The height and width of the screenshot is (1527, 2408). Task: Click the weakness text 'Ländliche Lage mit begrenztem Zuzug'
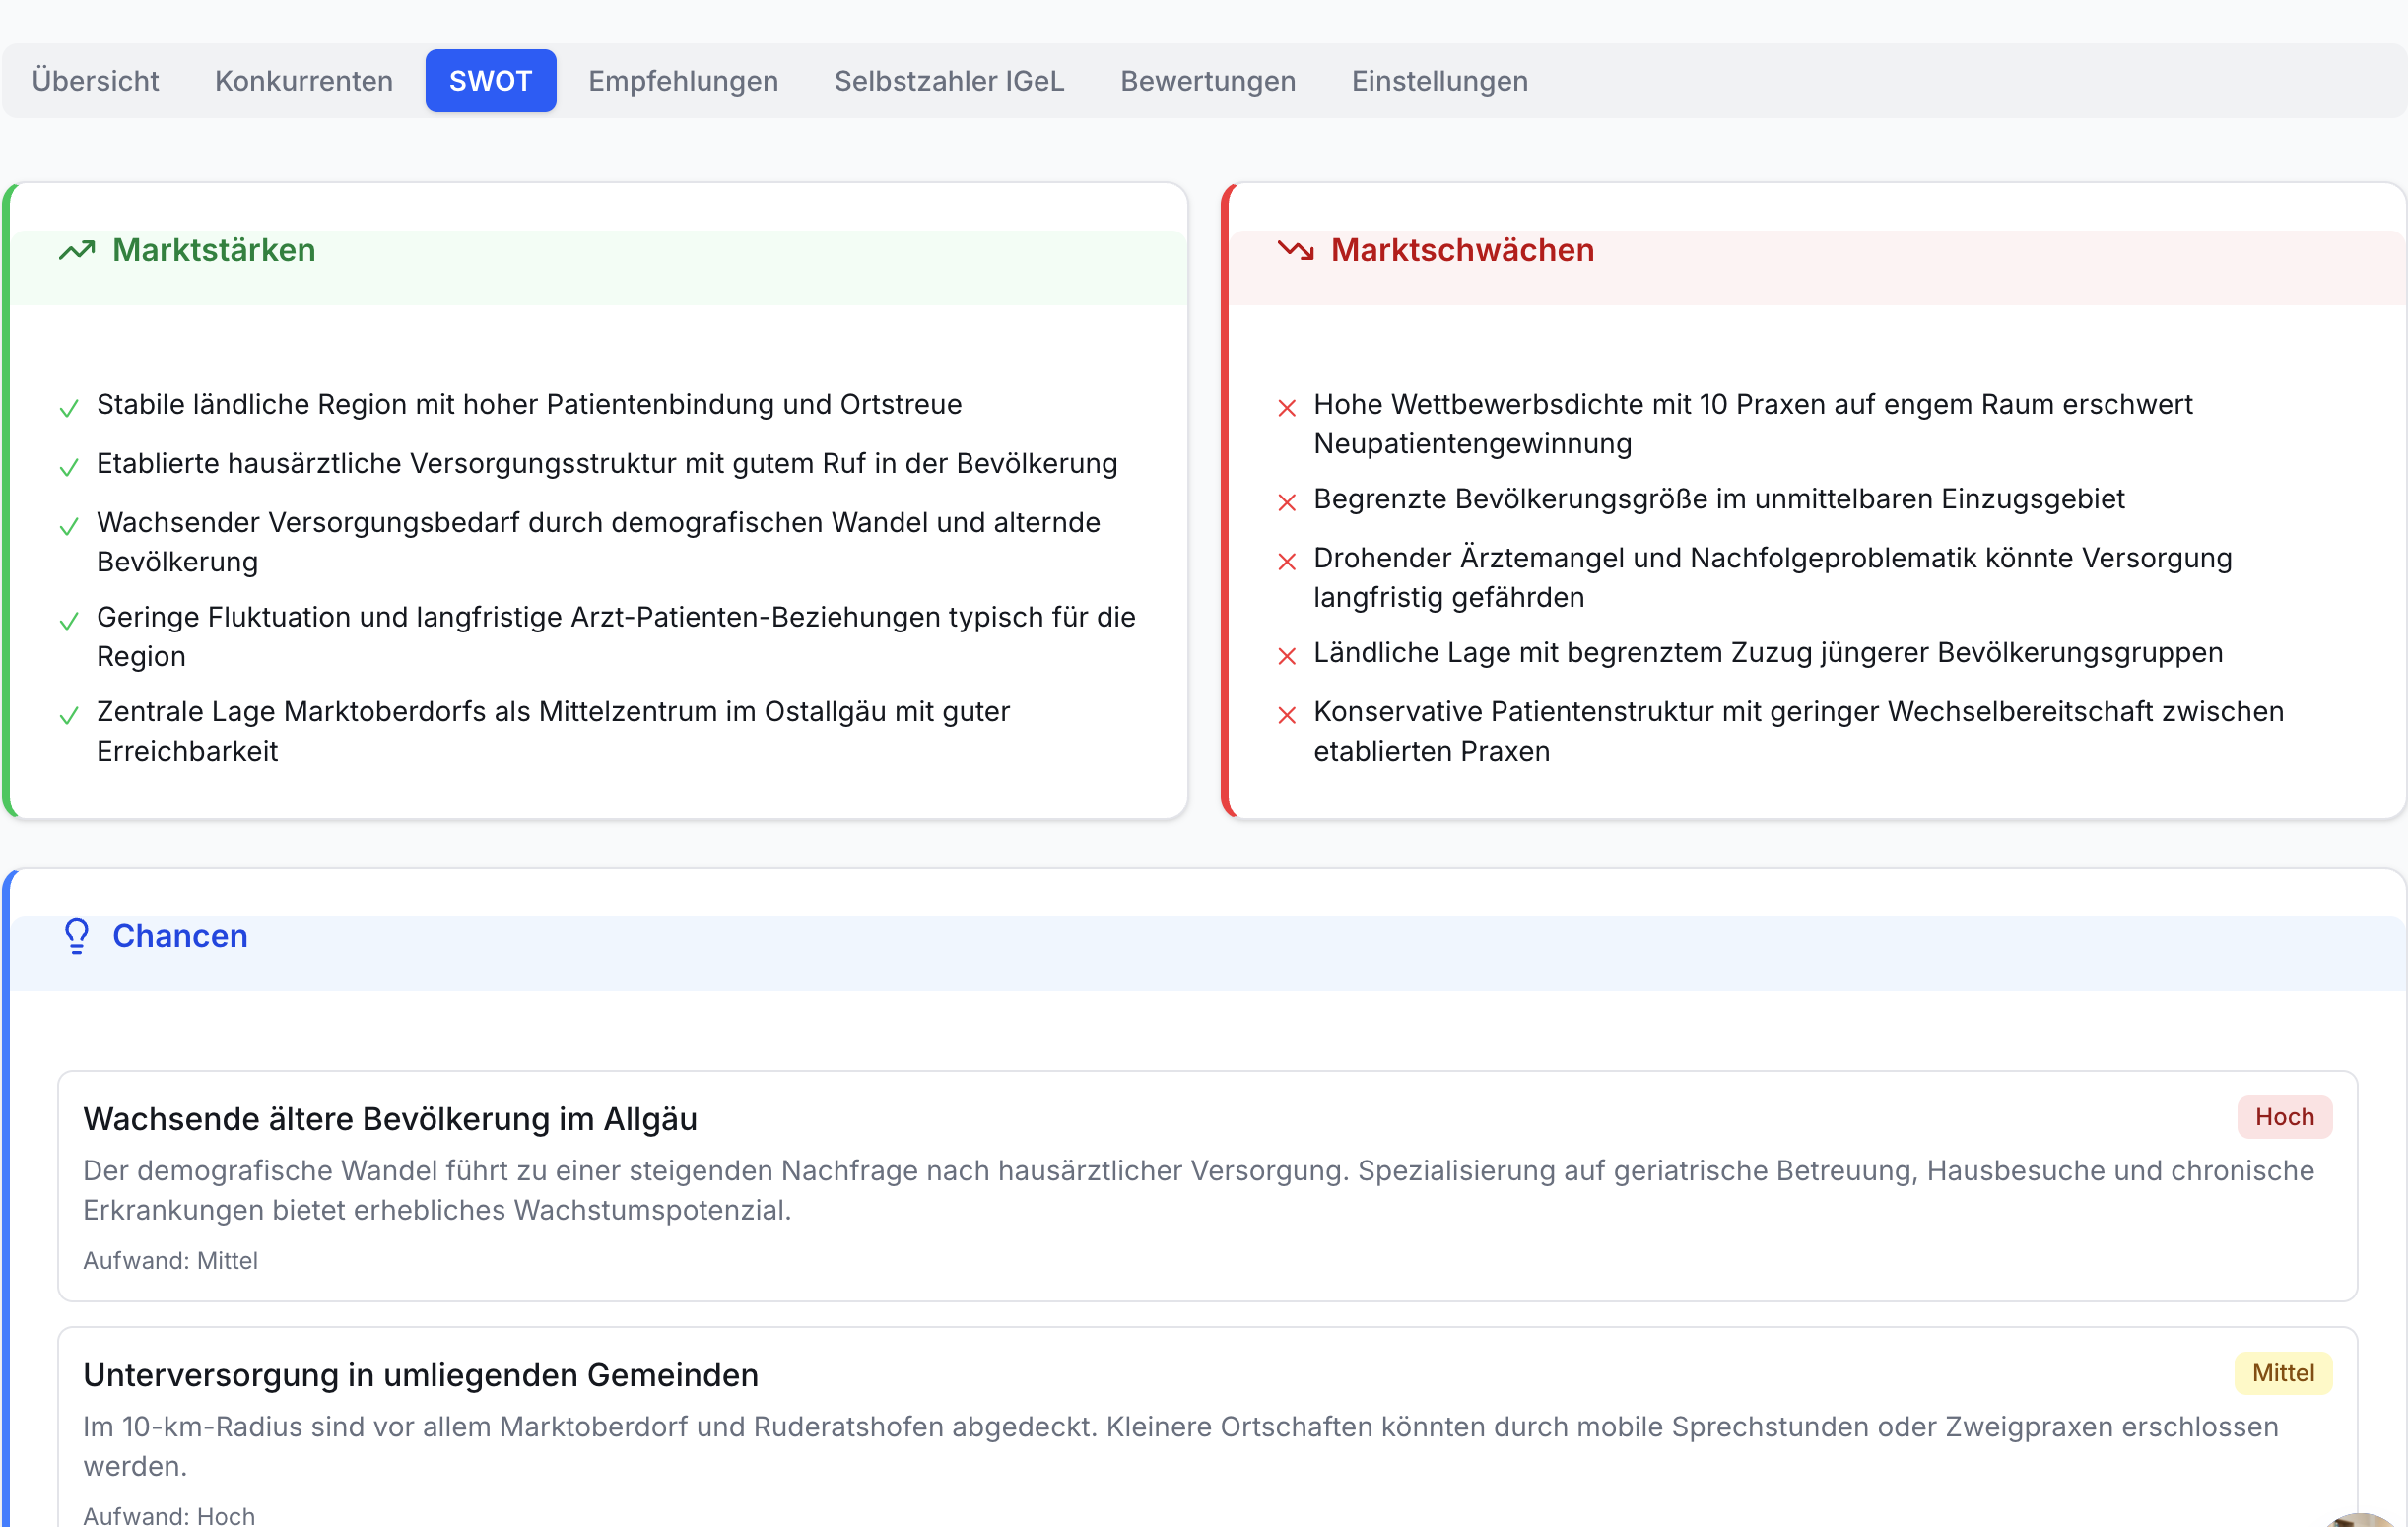pyautogui.click(x=1768, y=653)
